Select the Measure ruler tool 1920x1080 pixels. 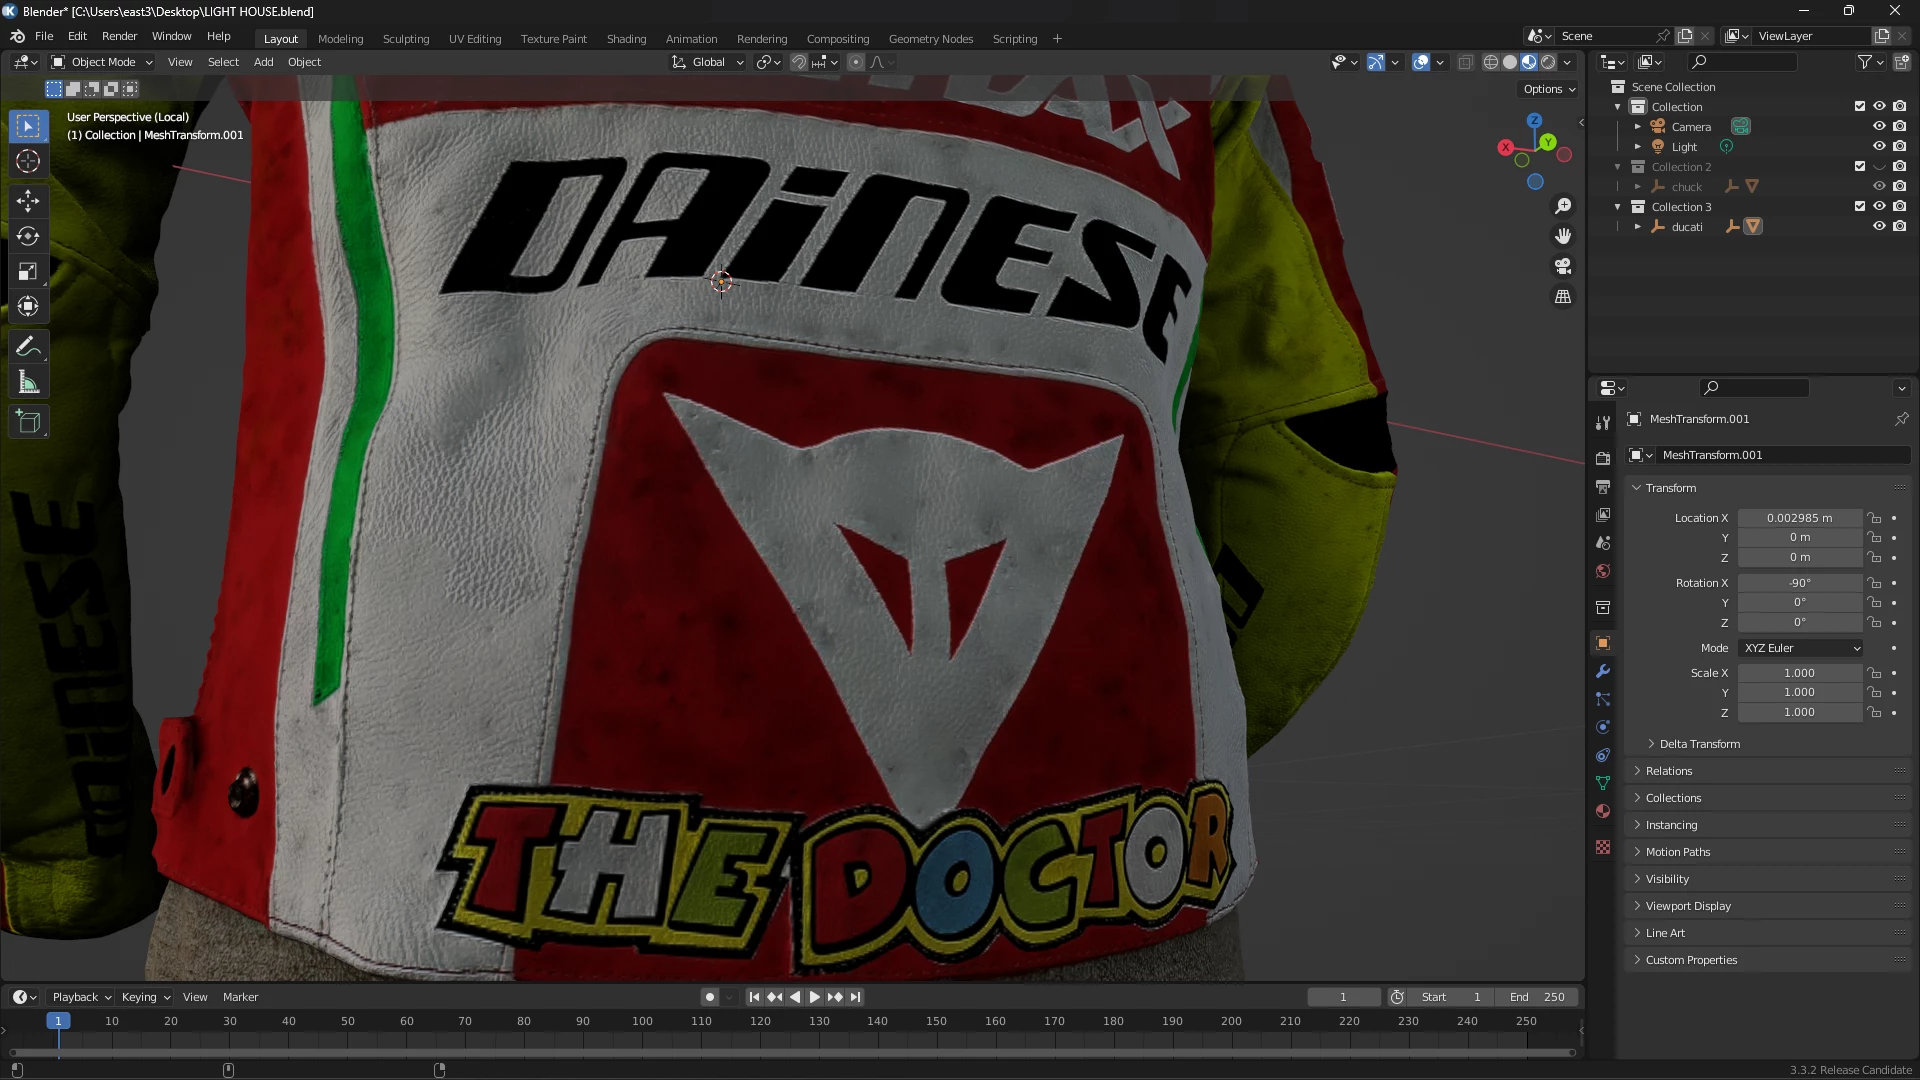28,383
